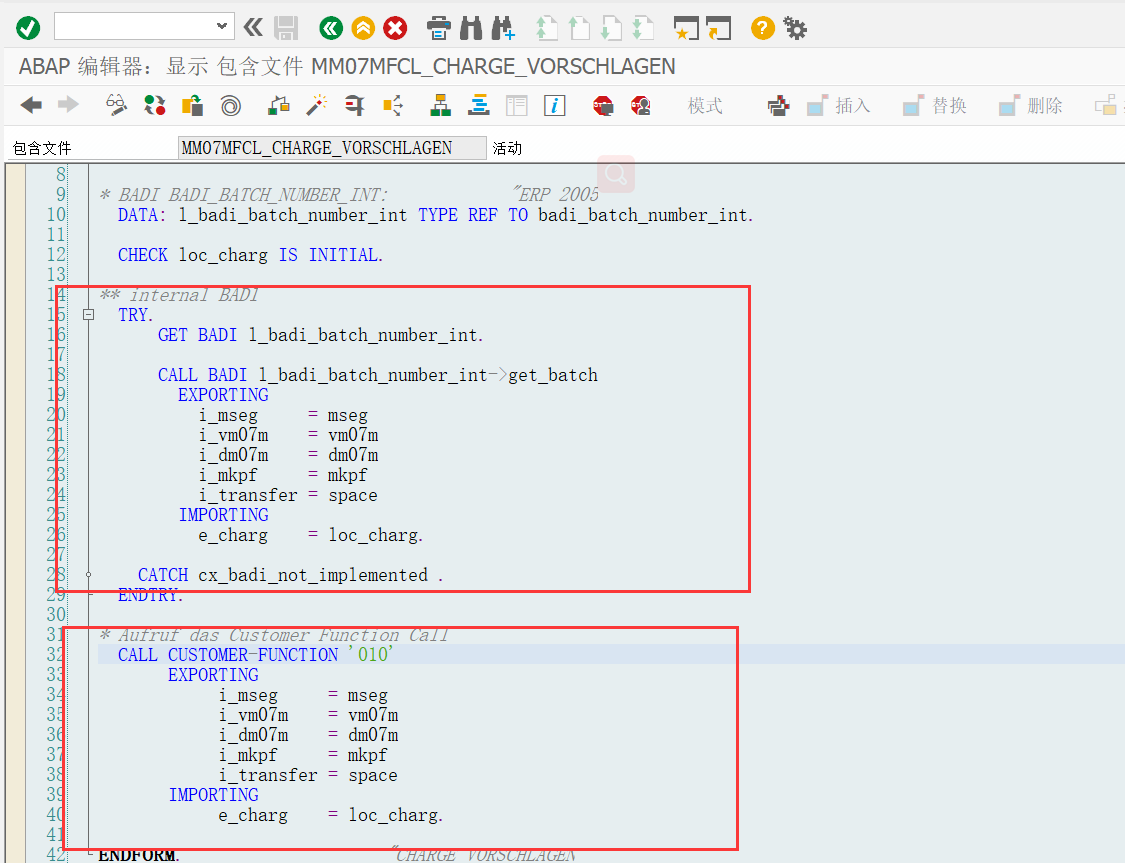
Task: Click the Test/Execute icon
Action: (x=354, y=105)
